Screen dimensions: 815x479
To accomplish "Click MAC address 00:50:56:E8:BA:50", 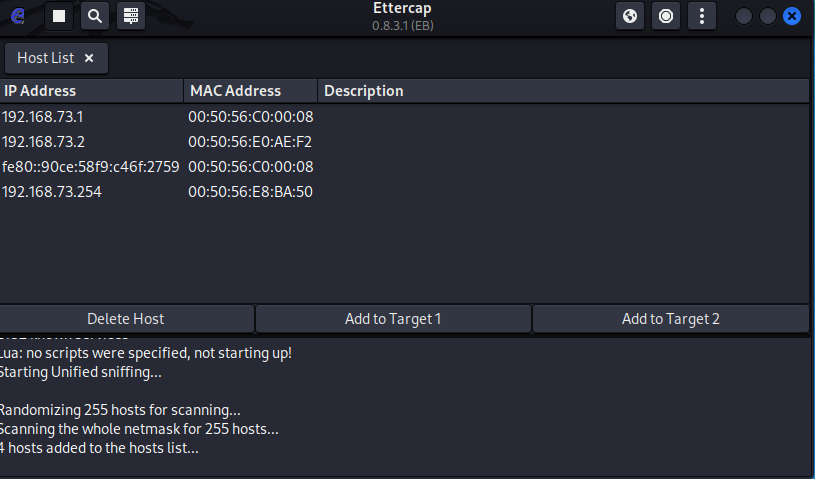I will pyautogui.click(x=251, y=192).
